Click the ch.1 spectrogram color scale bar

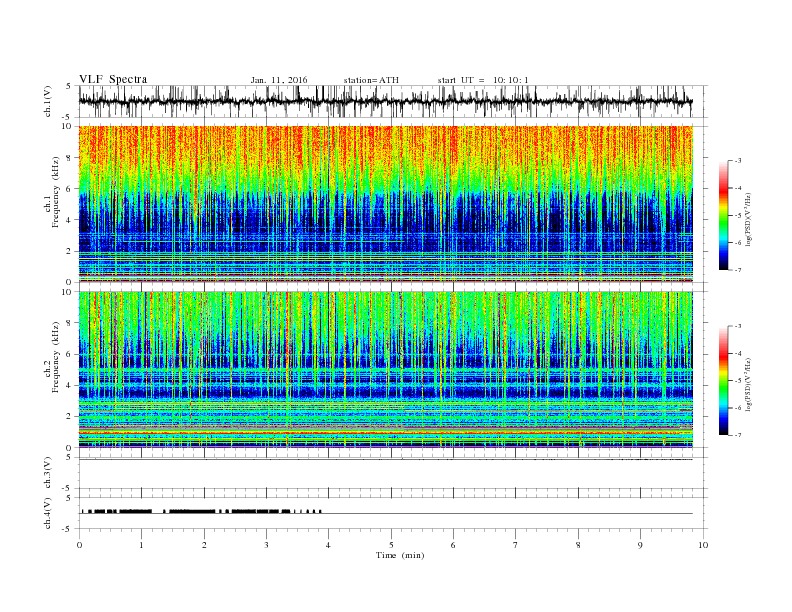723,215
